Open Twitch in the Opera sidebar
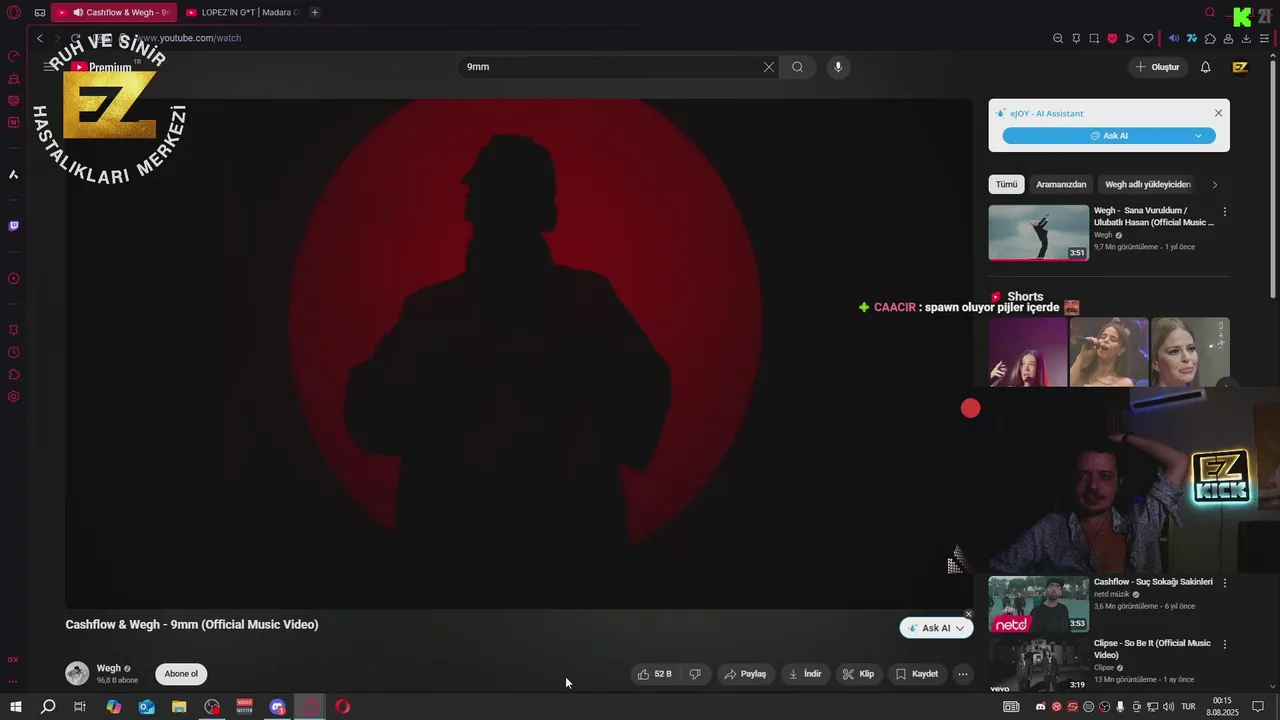The image size is (1280, 720). (x=13, y=226)
